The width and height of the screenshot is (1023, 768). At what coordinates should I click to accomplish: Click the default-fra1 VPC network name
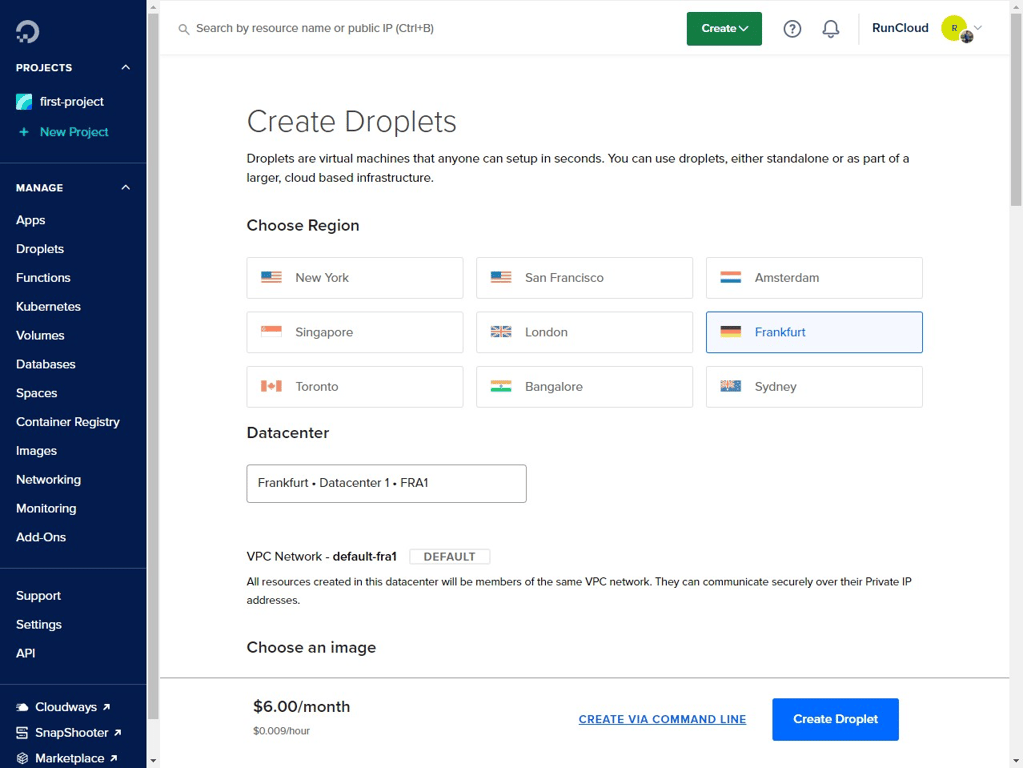tap(365, 557)
